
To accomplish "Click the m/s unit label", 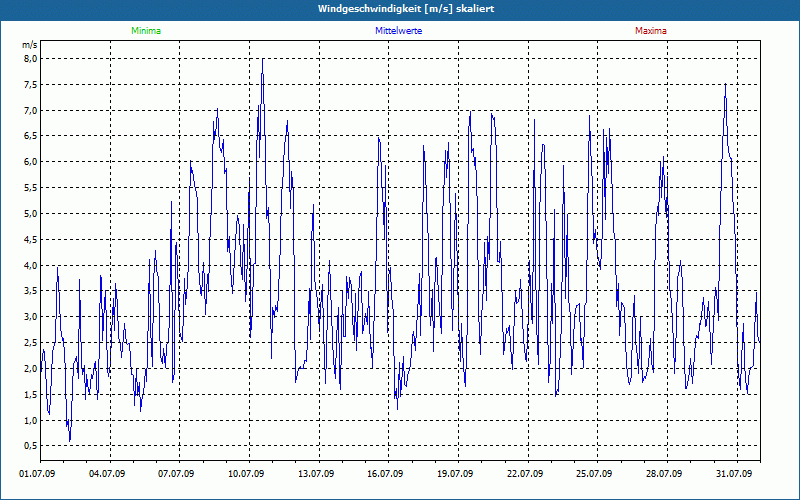I will [30, 45].
